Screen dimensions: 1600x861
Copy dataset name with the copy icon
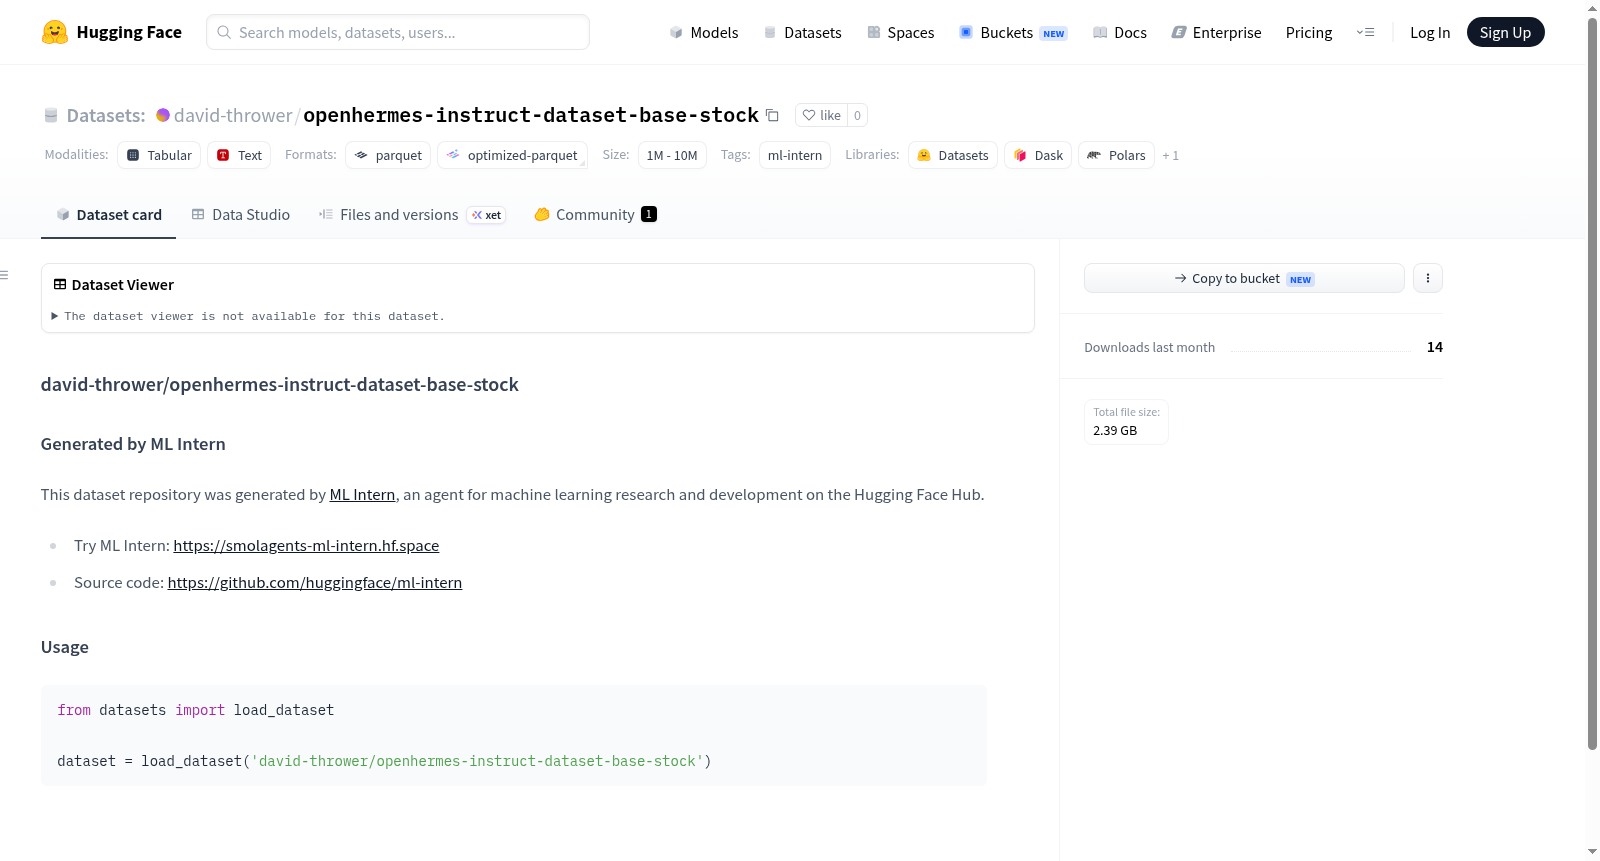(x=772, y=115)
